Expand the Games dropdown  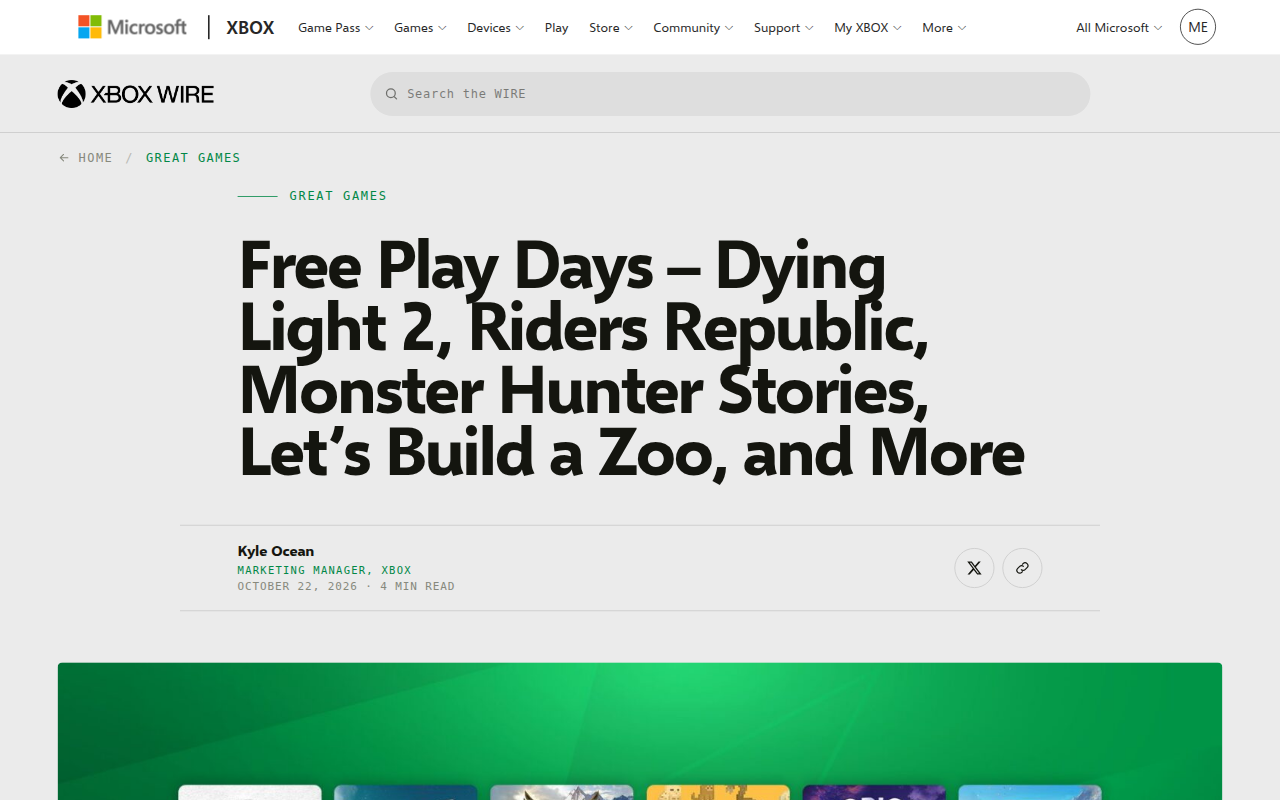(x=420, y=28)
